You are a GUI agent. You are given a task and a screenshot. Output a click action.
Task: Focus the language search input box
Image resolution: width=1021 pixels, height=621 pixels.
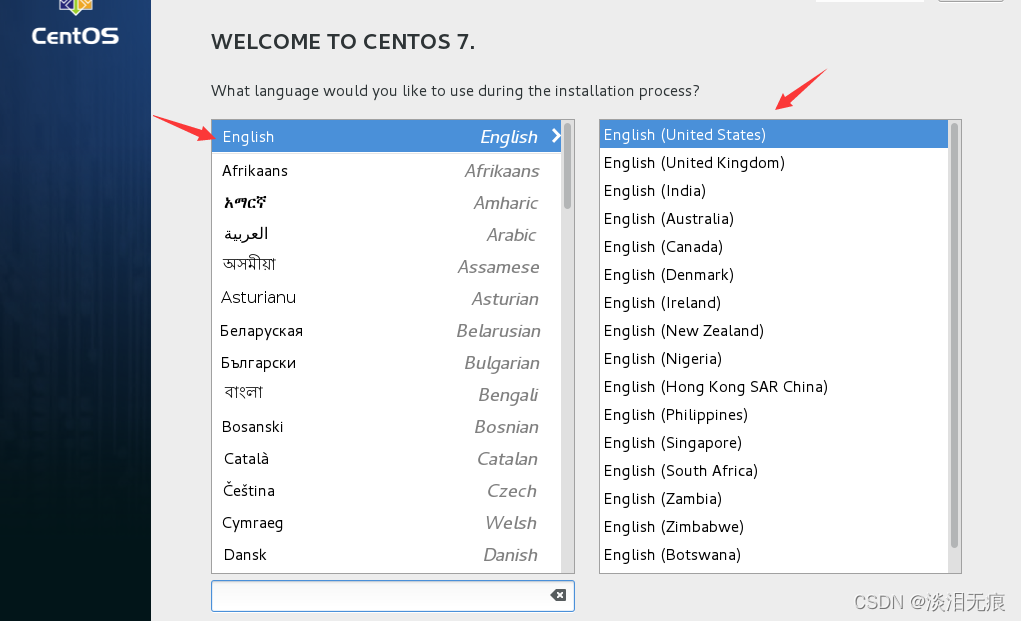point(393,596)
